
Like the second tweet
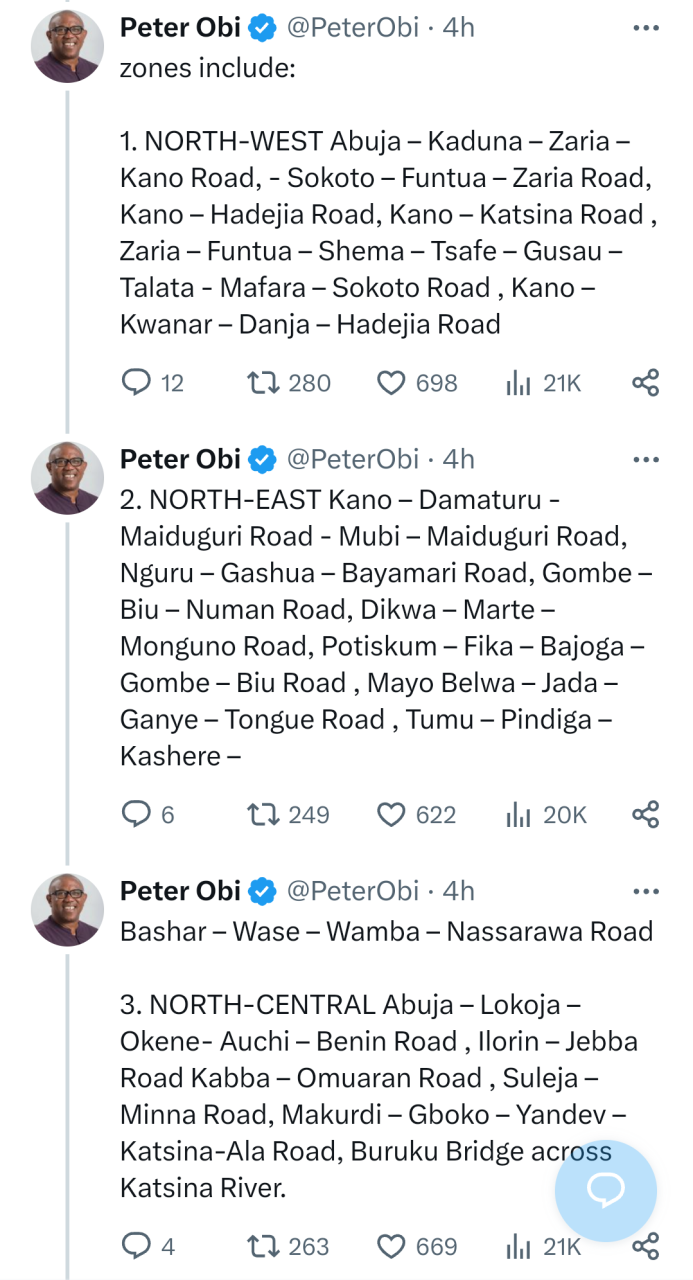click(x=391, y=814)
